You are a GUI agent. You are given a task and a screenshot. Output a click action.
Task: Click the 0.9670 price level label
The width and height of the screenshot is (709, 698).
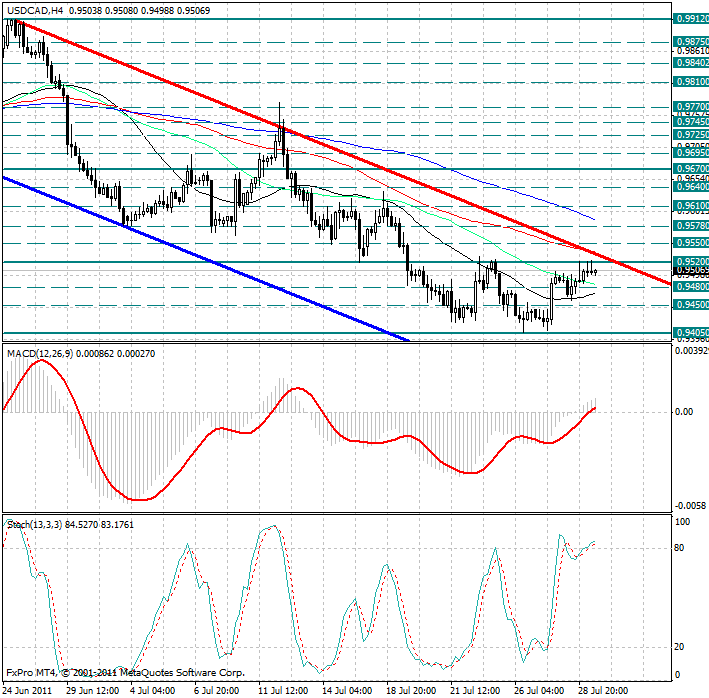[x=689, y=170]
